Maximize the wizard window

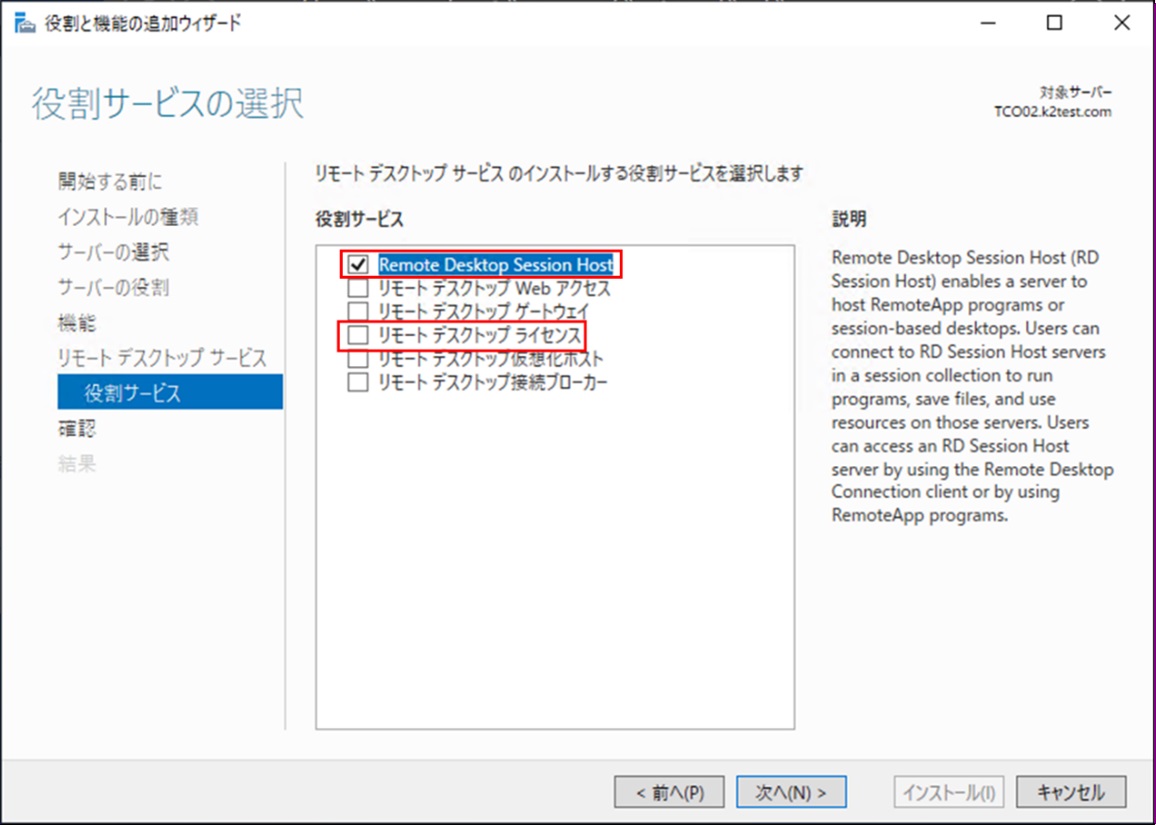point(1054,23)
